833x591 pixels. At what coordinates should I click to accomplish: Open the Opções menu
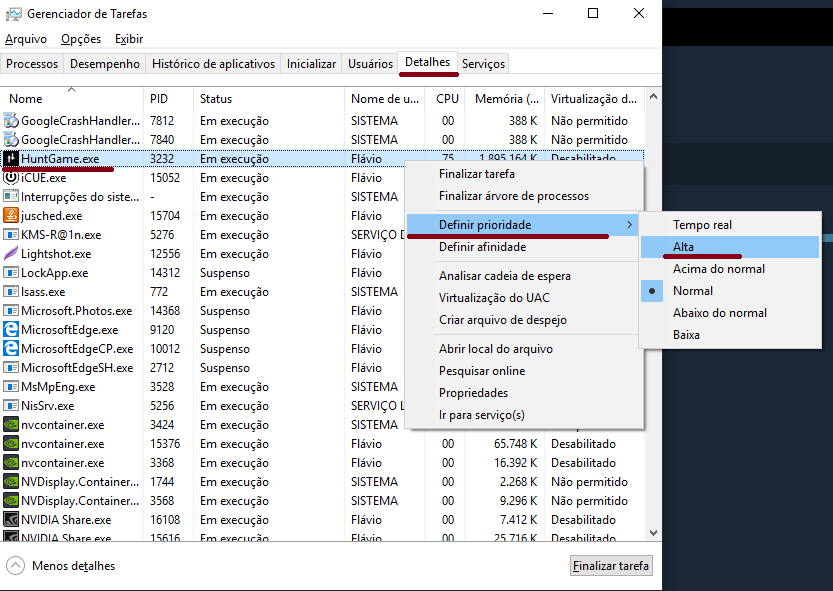[81, 39]
